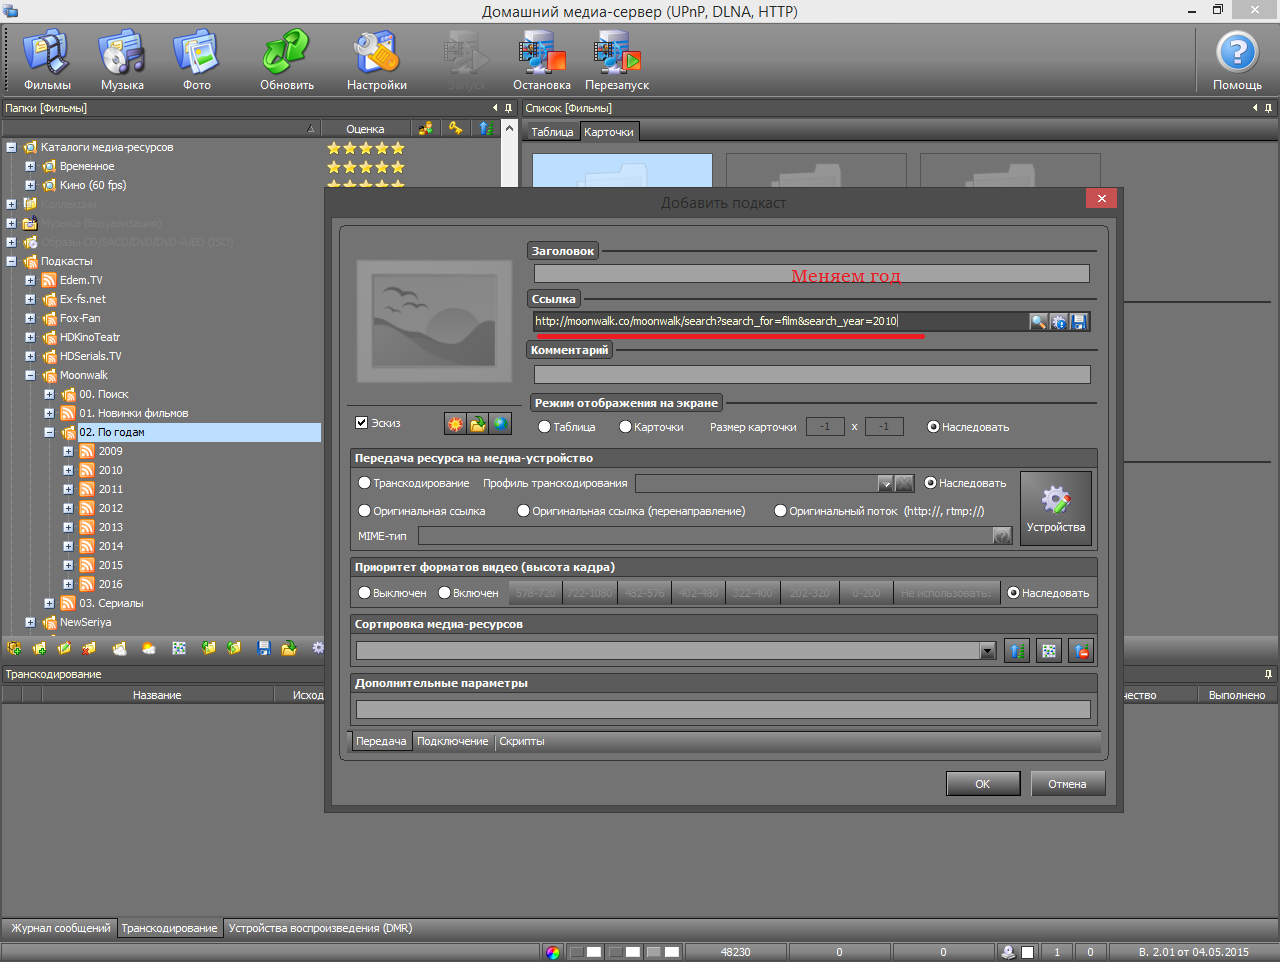Viewport: 1280px width, 962px height.
Task: Open the Скрипты tab
Action: pos(521,741)
